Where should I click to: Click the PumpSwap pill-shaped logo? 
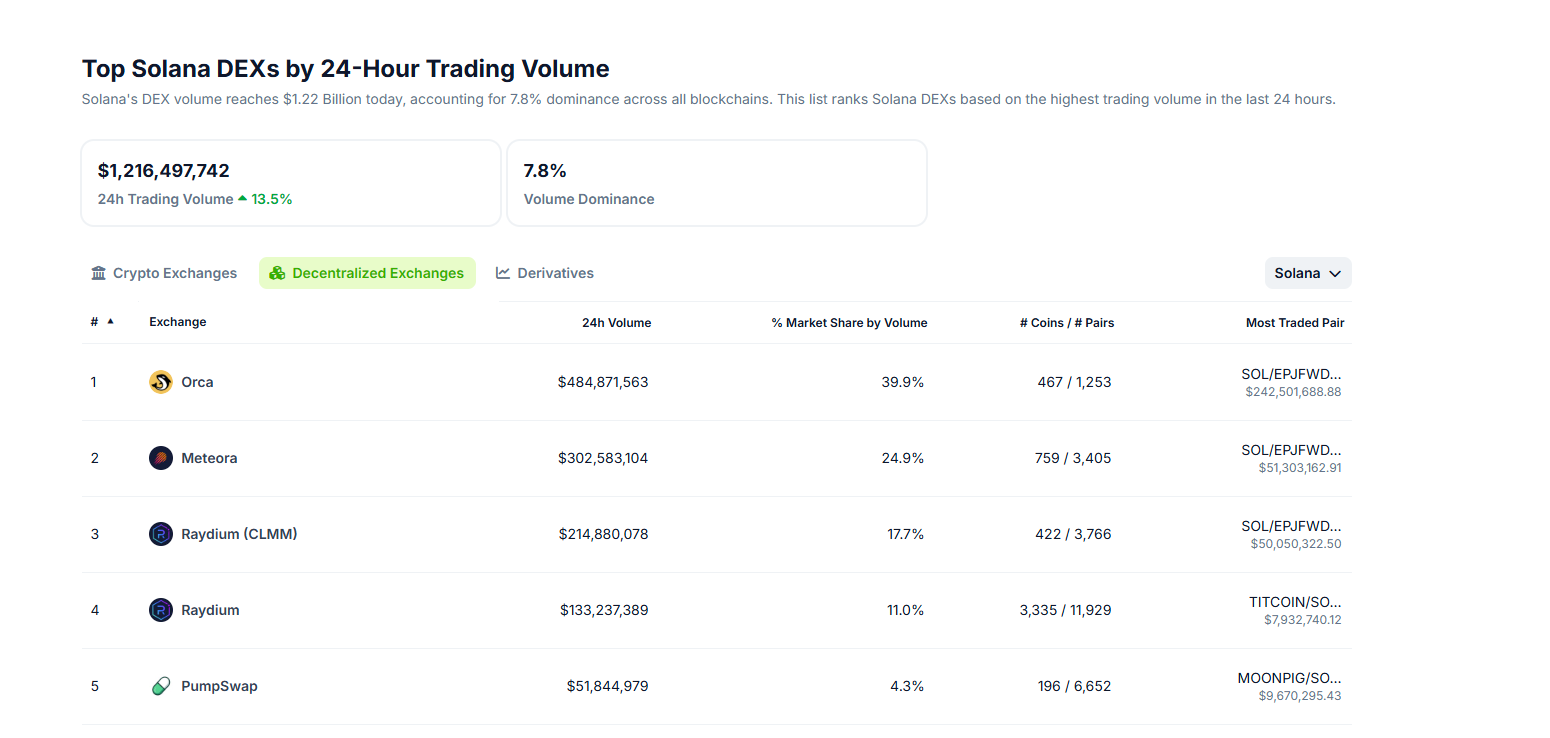(x=160, y=685)
